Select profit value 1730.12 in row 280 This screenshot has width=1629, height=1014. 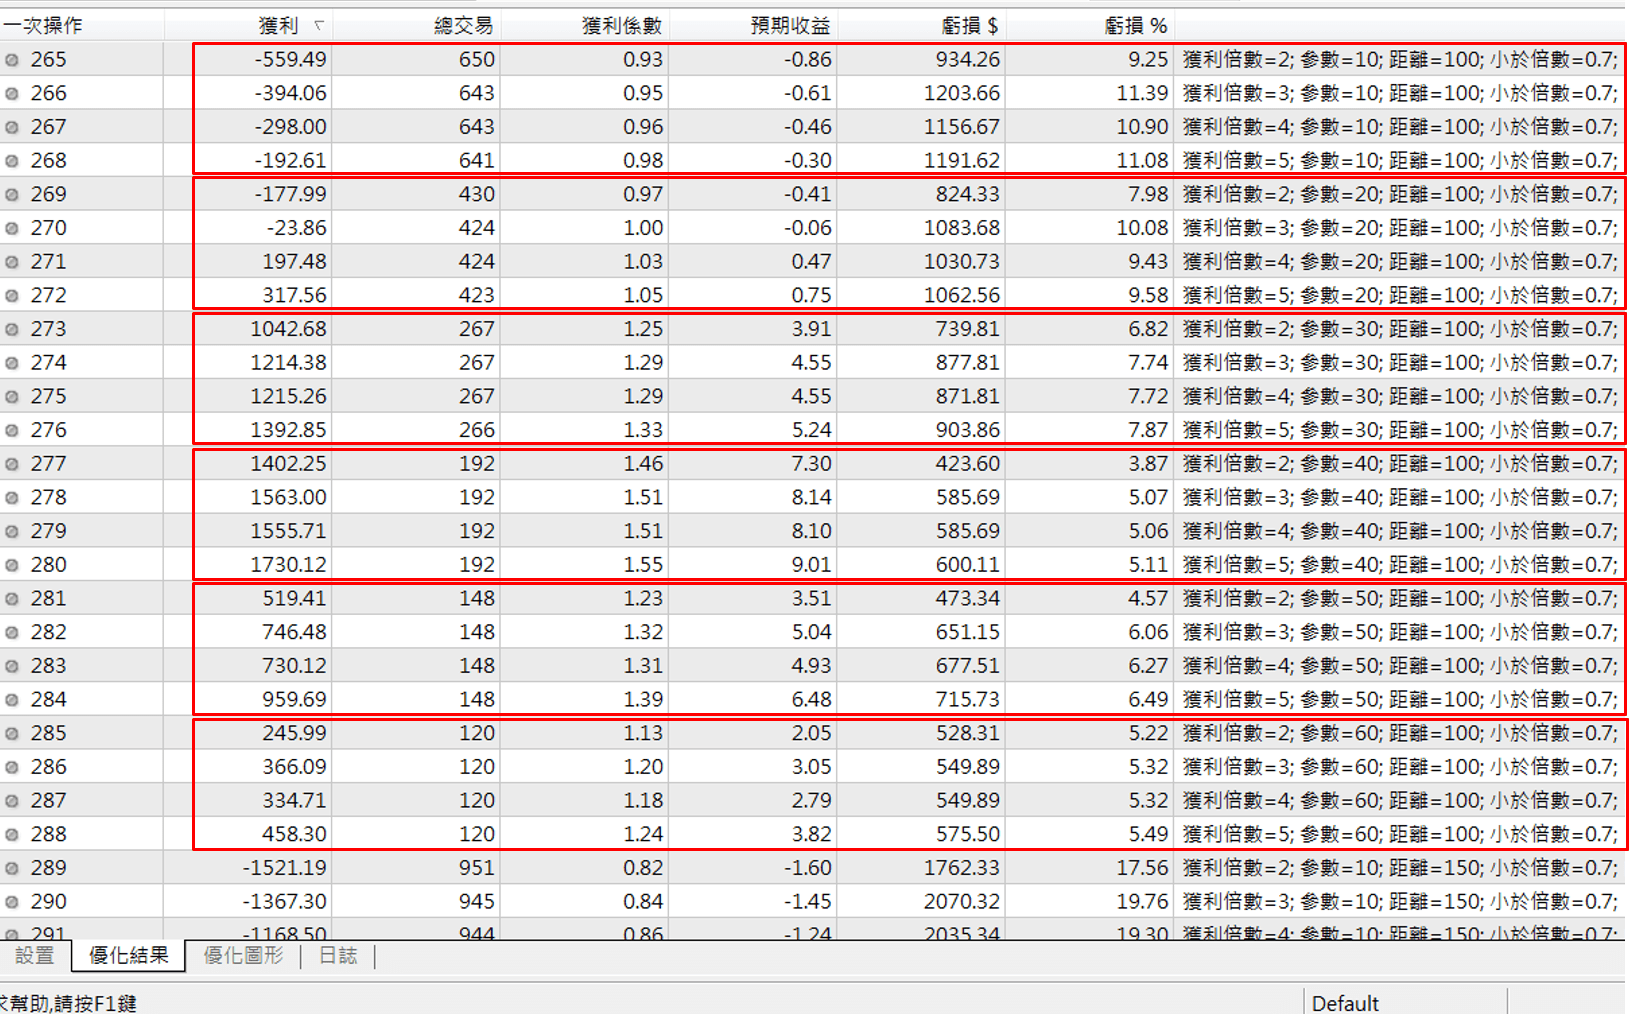pyautogui.click(x=288, y=565)
